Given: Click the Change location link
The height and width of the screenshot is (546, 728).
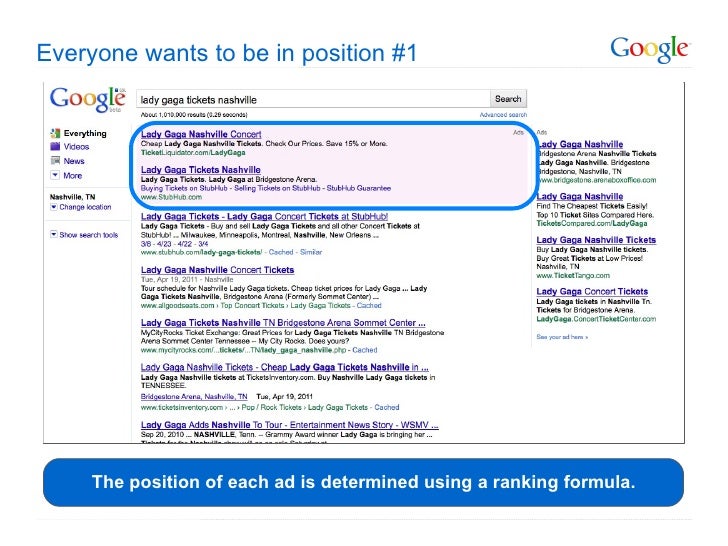Looking at the screenshot, I should [x=85, y=207].
